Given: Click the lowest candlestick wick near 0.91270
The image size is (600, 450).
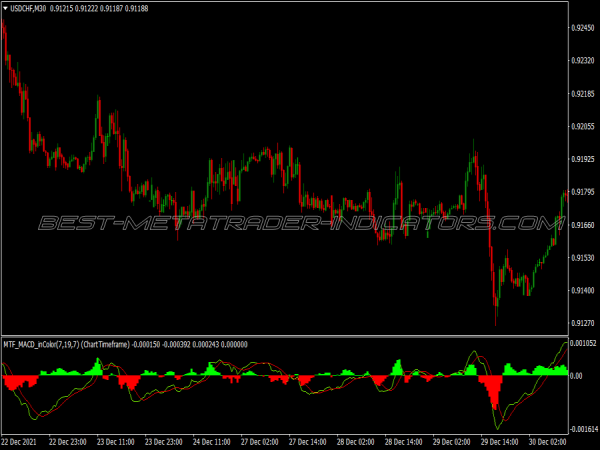Looking at the screenshot, I should coord(496,316).
